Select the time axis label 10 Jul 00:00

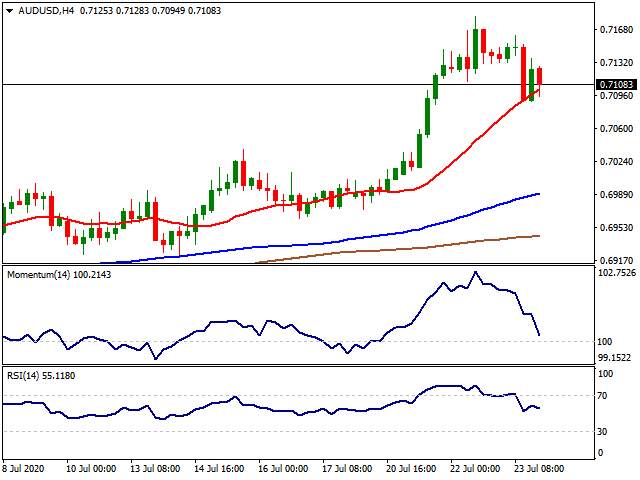[x=91, y=468]
